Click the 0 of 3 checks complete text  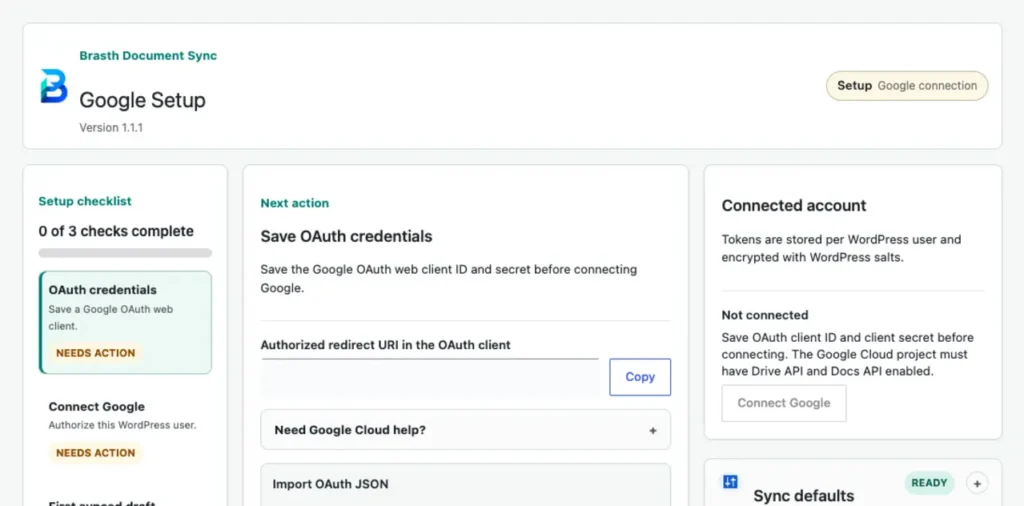pyautogui.click(x=116, y=231)
